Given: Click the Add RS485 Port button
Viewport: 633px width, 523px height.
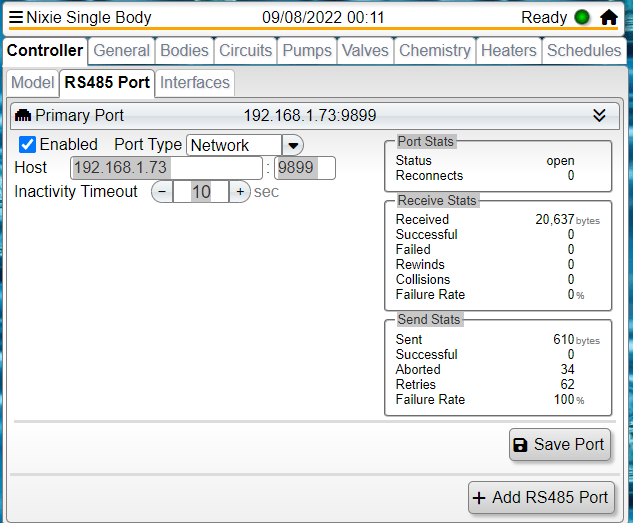Looking at the screenshot, I should click(x=541, y=498).
